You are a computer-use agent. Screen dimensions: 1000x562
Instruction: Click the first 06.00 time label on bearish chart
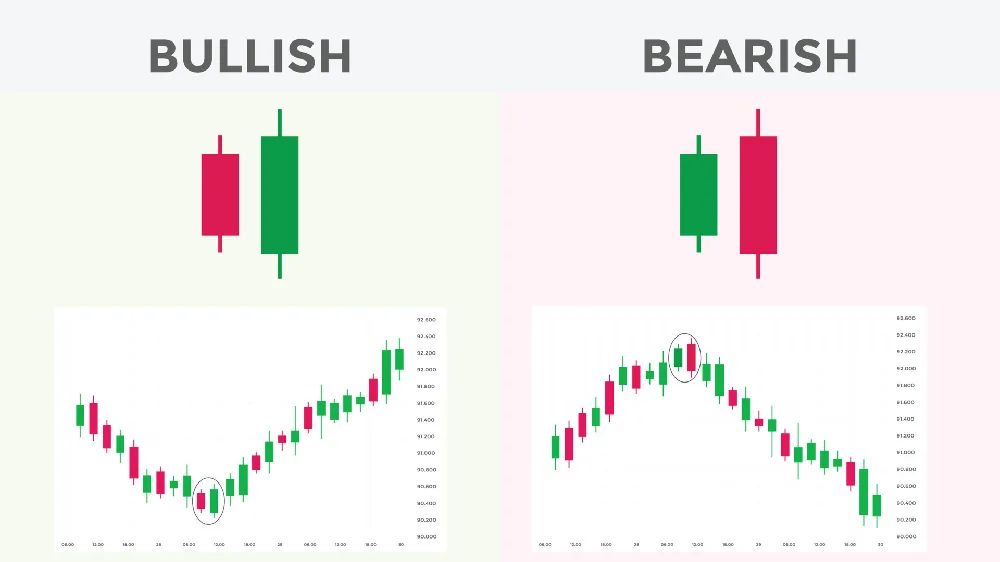(545, 545)
